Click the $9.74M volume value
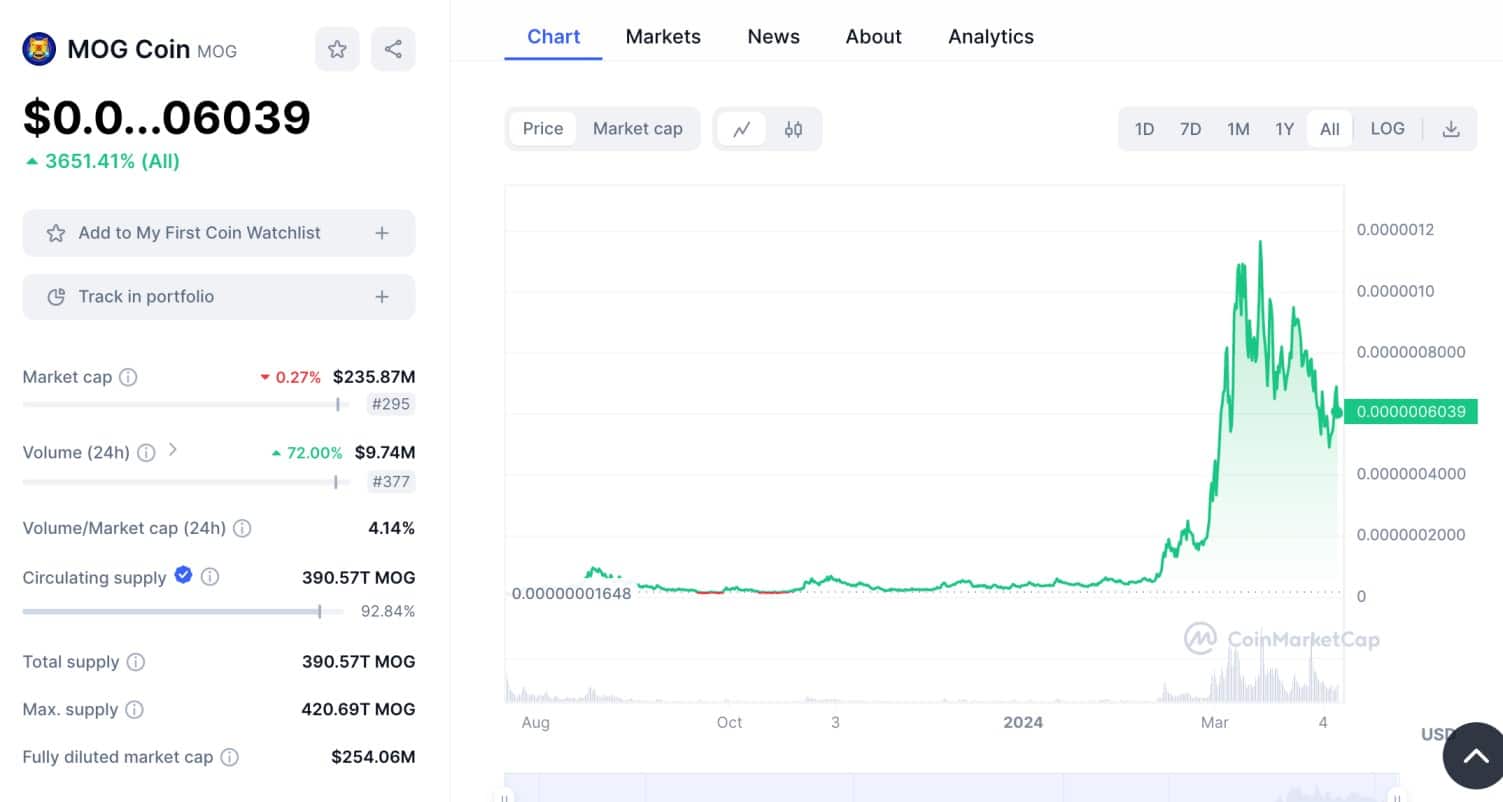The width and height of the screenshot is (1503, 802). (385, 453)
